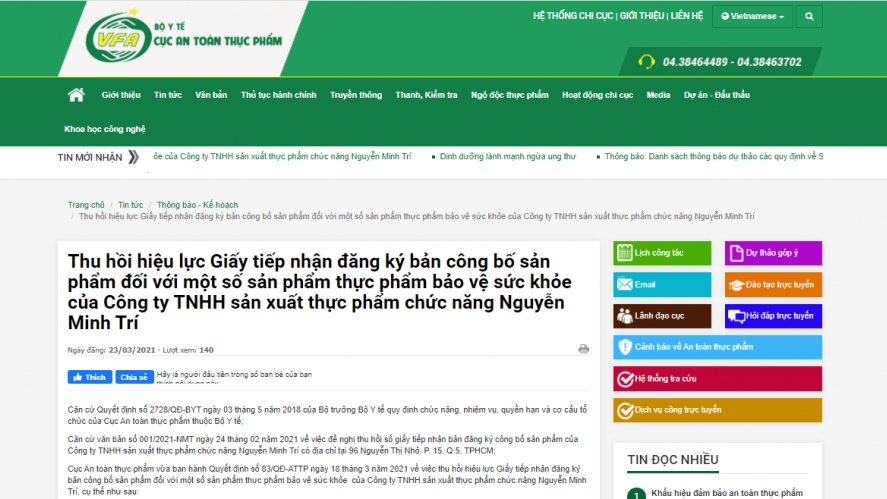Click LIÊN HỆ link in top header
The image size is (887, 499).
pyautogui.click(x=687, y=16)
